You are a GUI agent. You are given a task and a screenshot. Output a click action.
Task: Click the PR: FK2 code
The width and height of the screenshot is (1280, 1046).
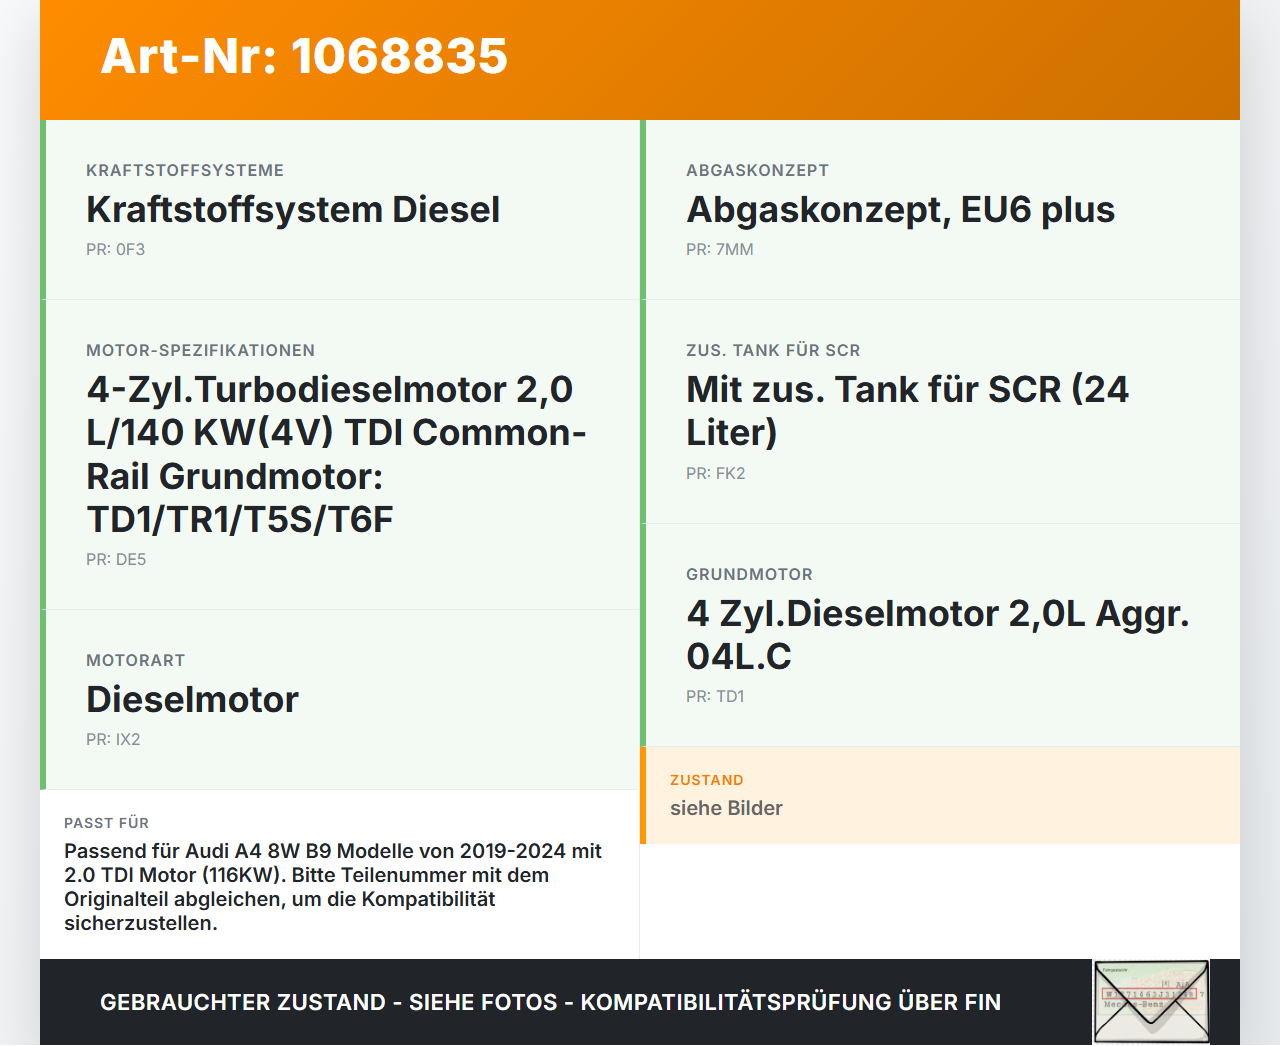tap(716, 474)
